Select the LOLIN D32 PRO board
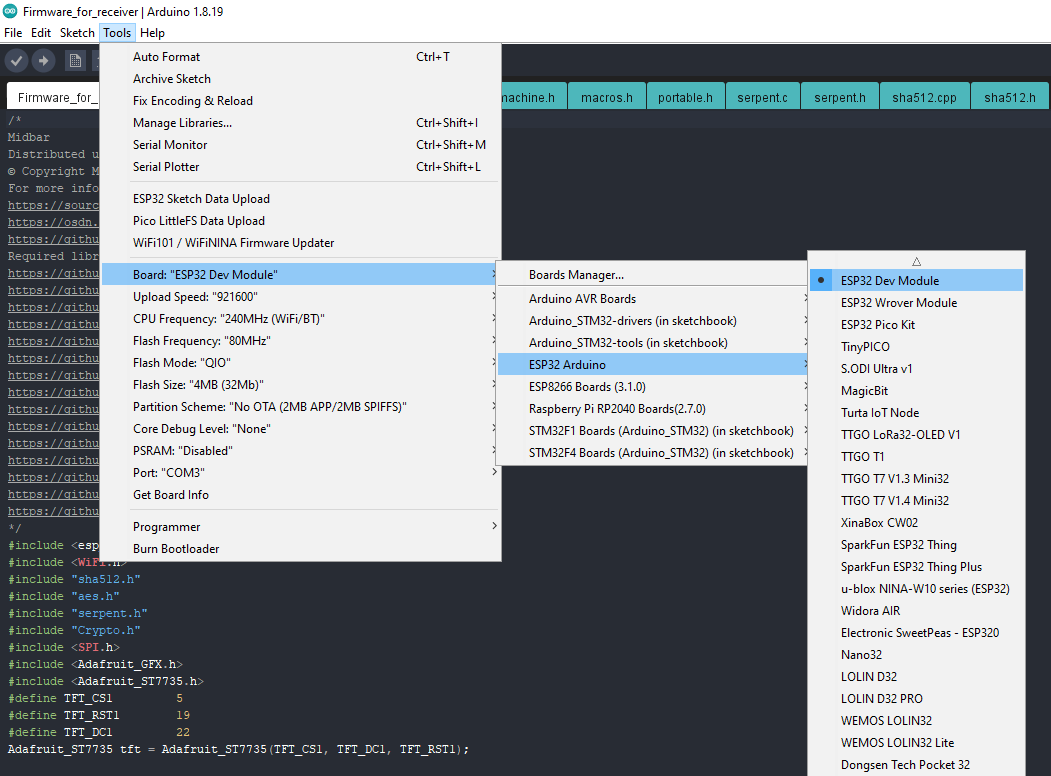Screen dimensions: 1051x776 [x=916, y=699]
